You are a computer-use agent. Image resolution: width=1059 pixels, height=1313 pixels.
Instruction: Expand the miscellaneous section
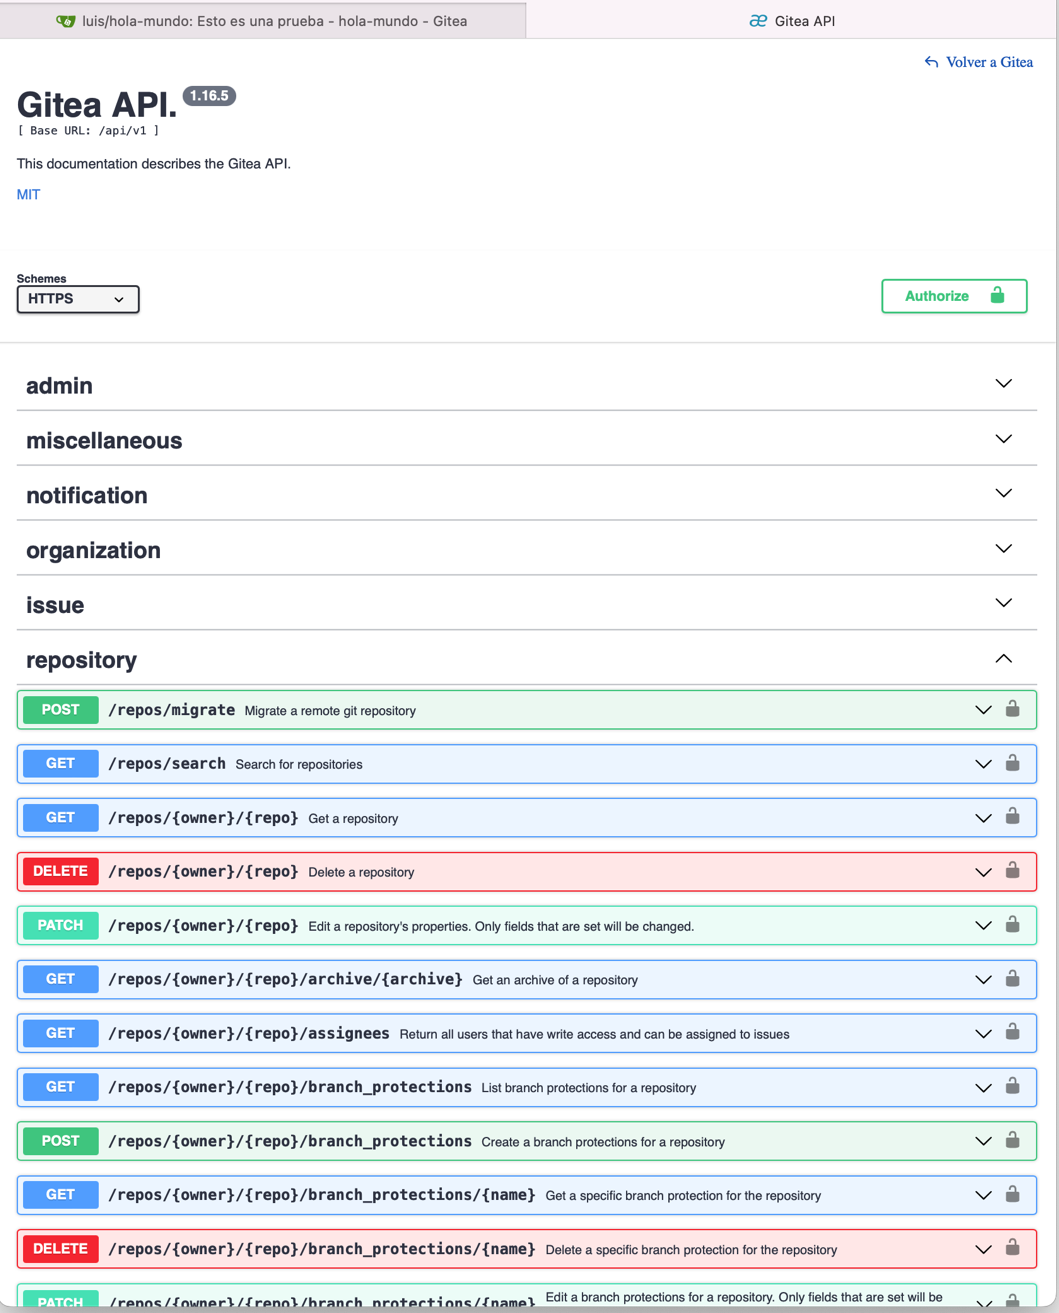[1003, 439]
